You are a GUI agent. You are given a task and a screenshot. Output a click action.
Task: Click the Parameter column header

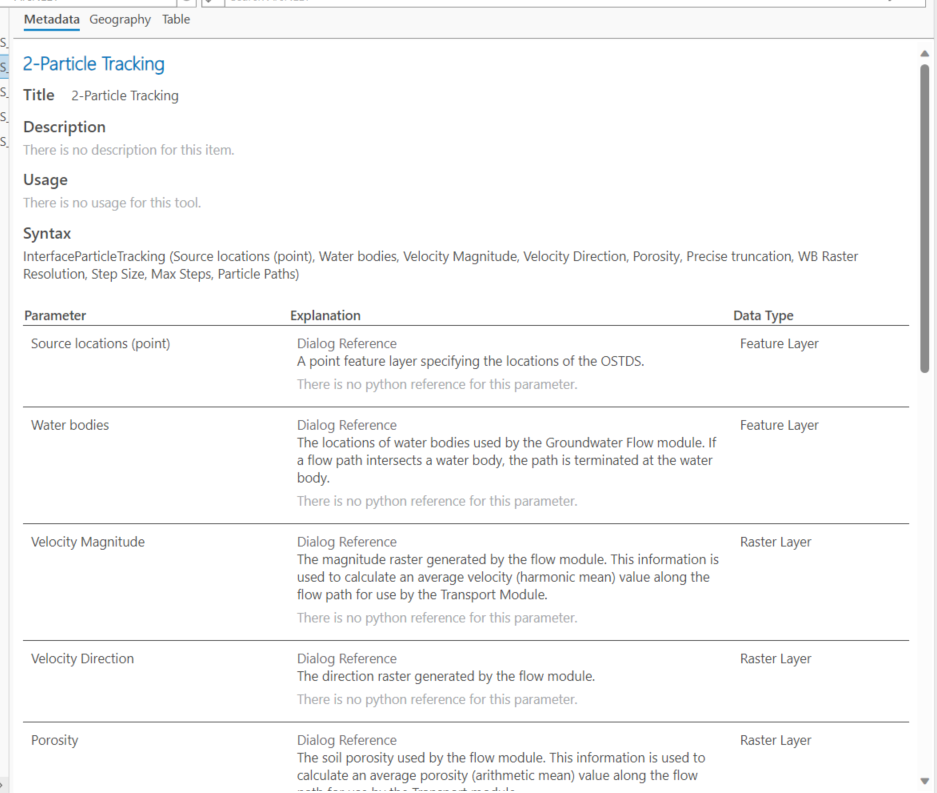pyautogui.click(x=55, y=316)
